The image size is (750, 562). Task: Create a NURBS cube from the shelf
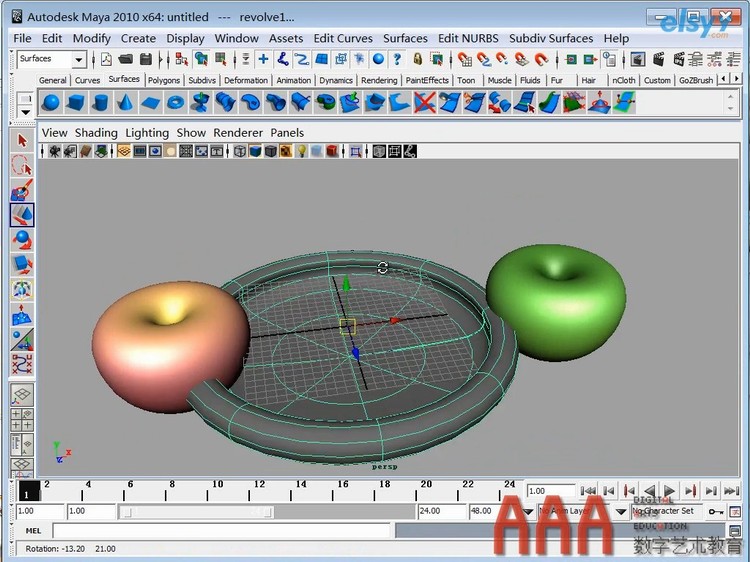(76, 102)
